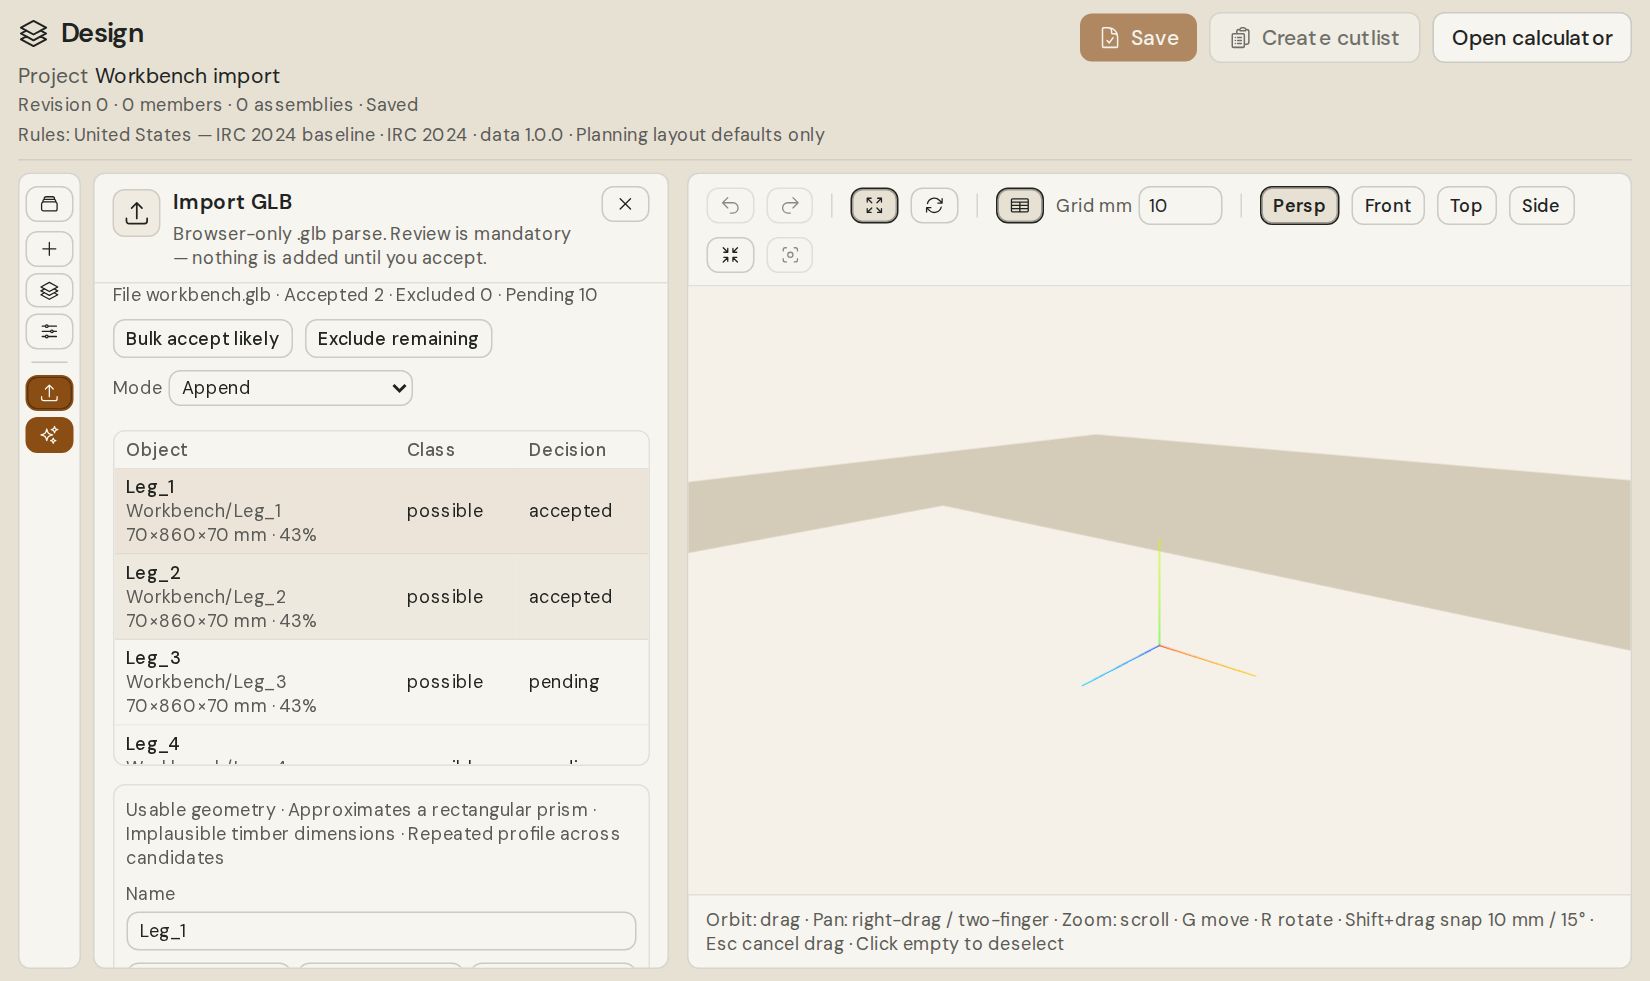This screenshot has height=981, width=1650.
Task: Click the upload icon beside Import GLB
Action: [137, 213]
